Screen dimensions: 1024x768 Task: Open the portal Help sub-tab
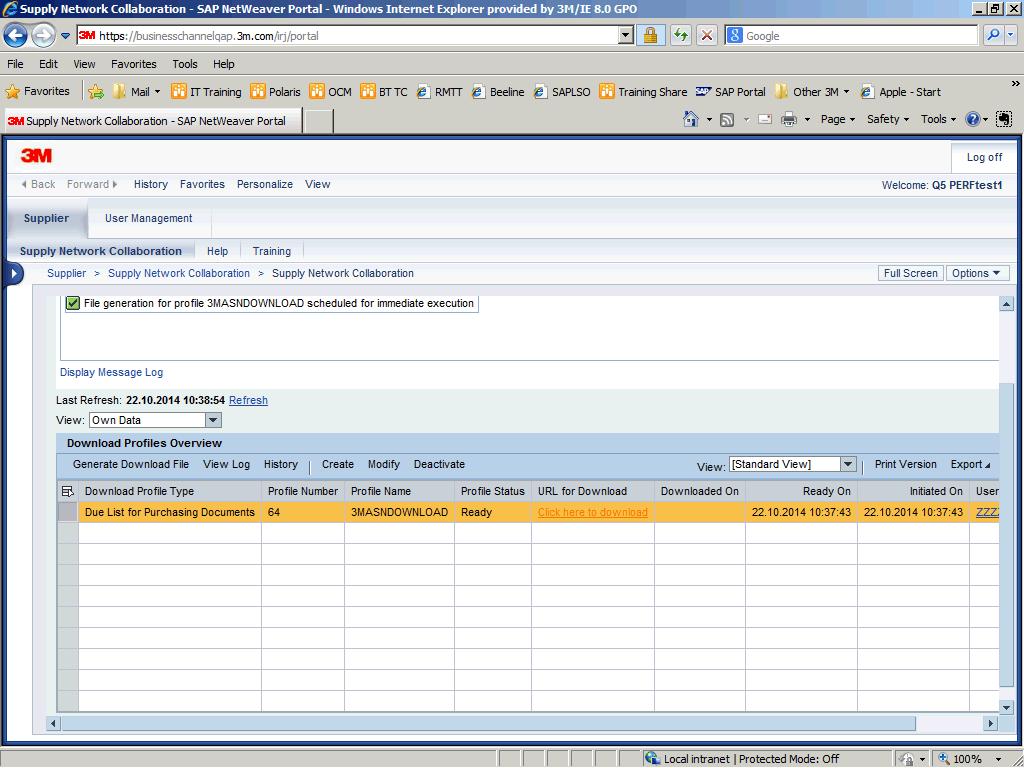[217, 251]
